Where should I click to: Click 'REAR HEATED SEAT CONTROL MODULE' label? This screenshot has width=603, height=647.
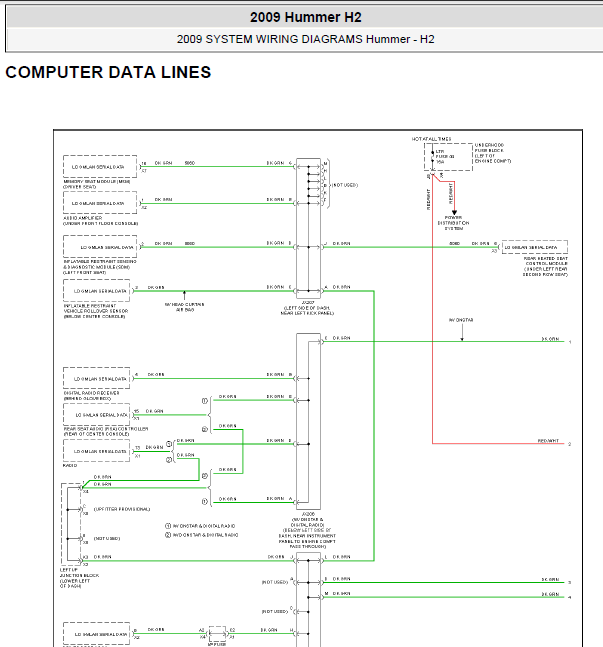point(546,261)
